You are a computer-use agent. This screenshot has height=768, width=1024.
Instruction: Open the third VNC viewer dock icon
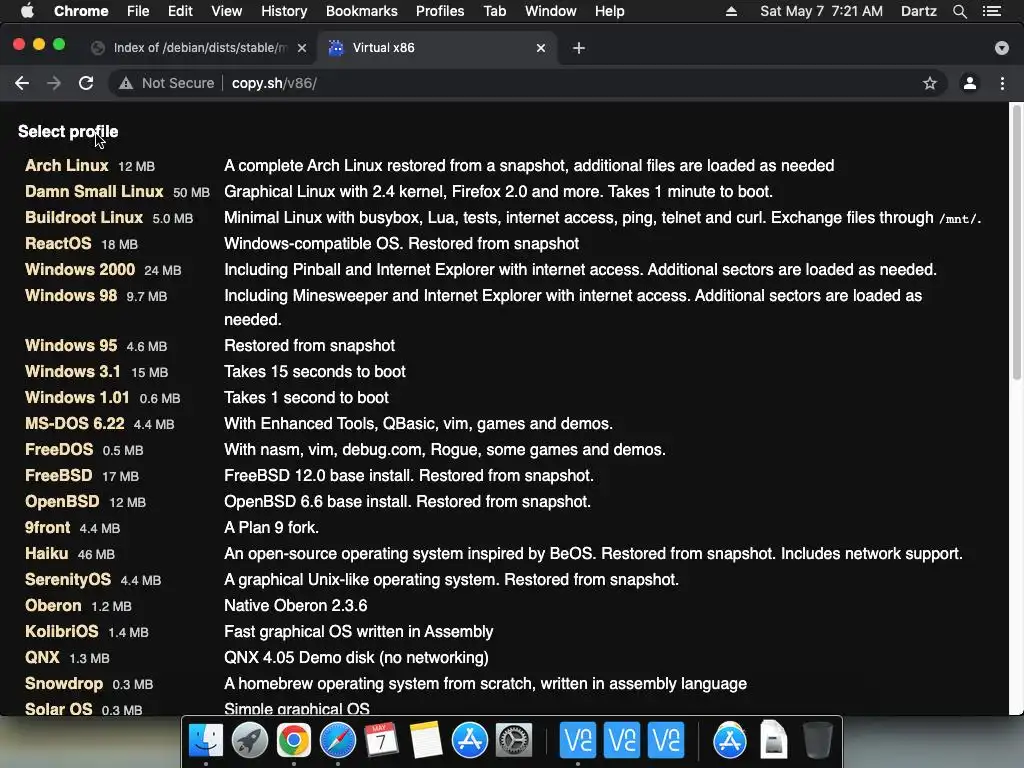[x=665, y=740]
